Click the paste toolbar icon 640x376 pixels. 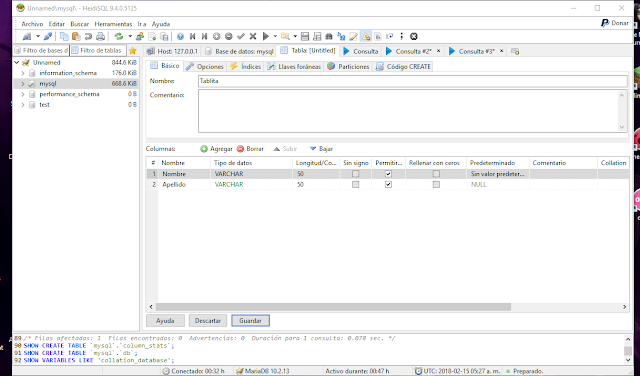[76, 36]
